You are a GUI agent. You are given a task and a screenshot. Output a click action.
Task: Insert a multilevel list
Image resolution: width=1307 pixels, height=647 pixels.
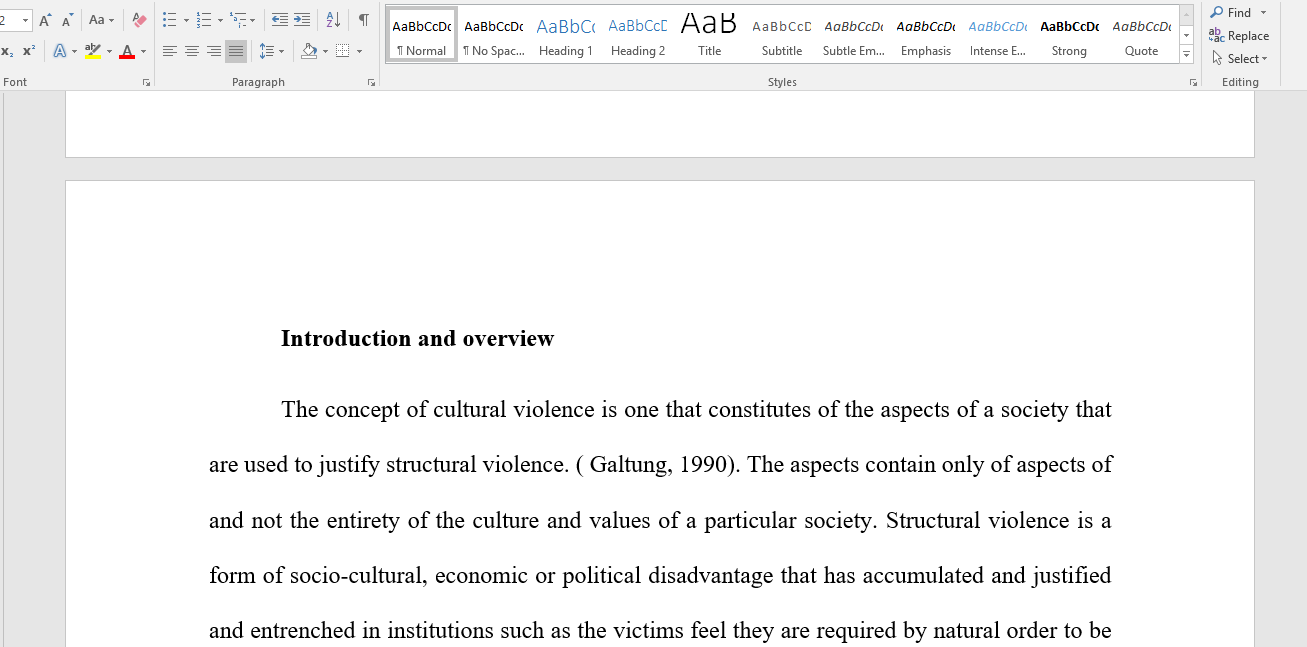[237, 20]
